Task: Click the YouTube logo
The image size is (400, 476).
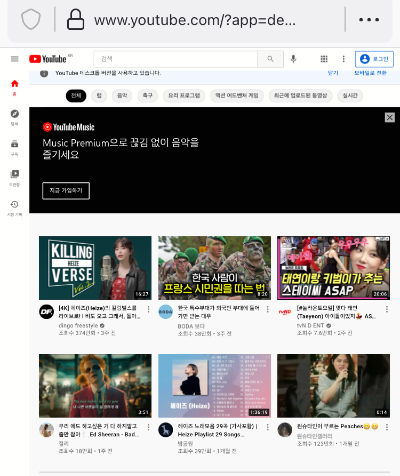Action: (x=48, y=59)
